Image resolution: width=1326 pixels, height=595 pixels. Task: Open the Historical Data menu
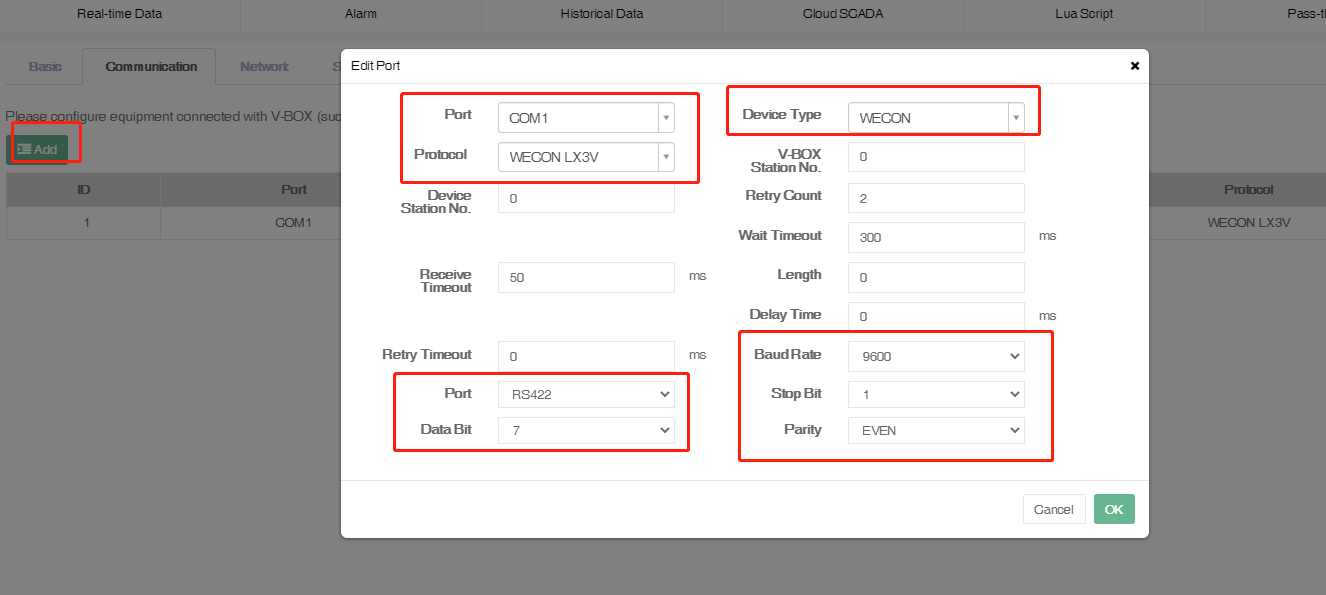tap(602, 14)
